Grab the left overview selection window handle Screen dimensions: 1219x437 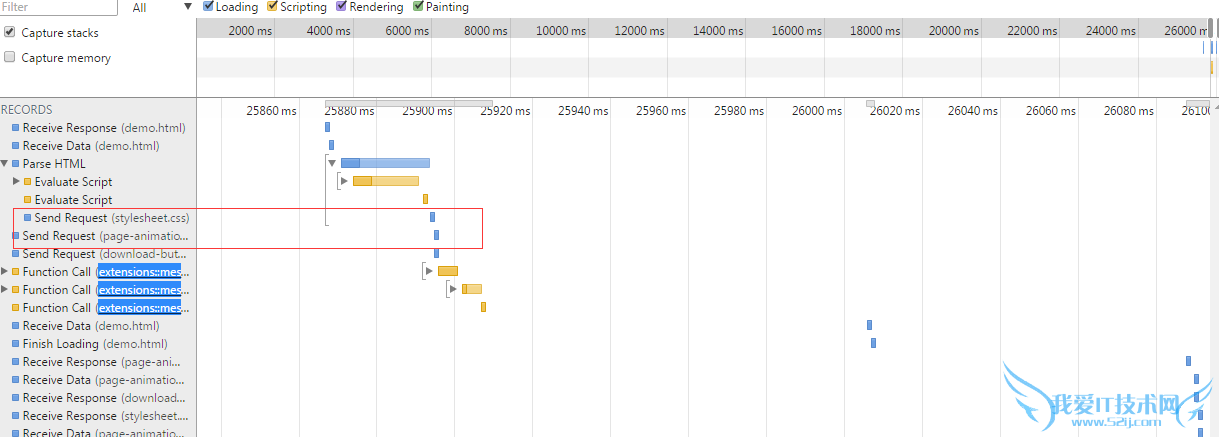pyautogui.click(x=1209, y=28)
